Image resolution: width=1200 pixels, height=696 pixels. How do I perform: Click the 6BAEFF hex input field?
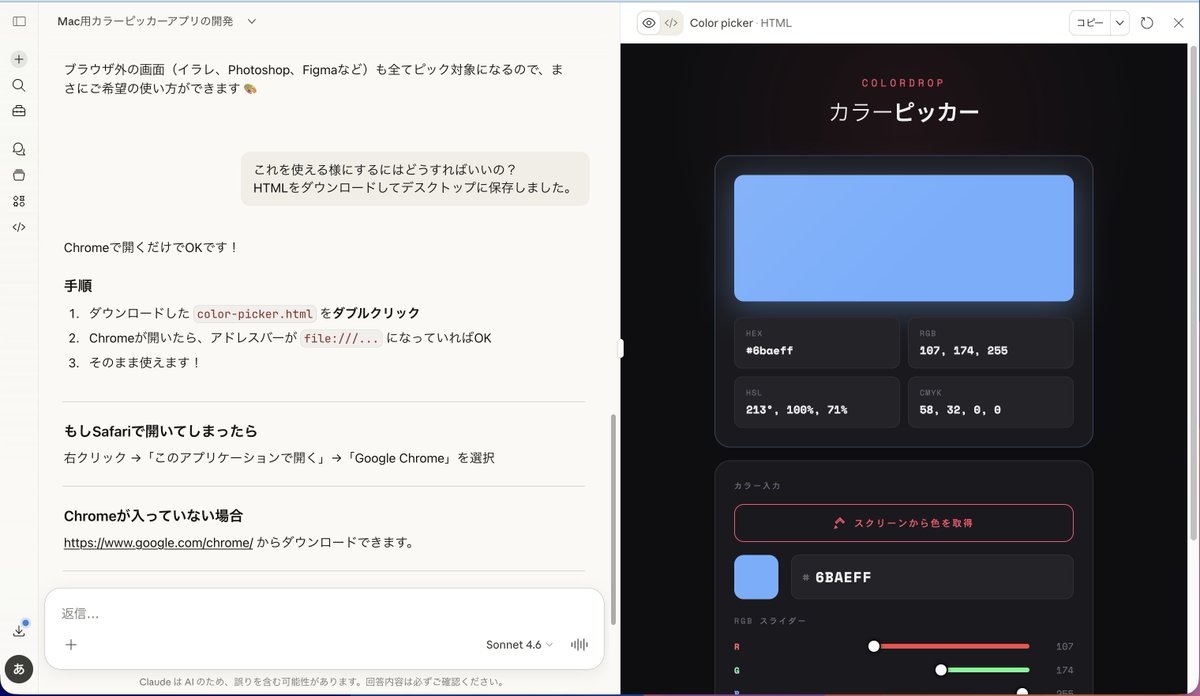click(932, 577)
